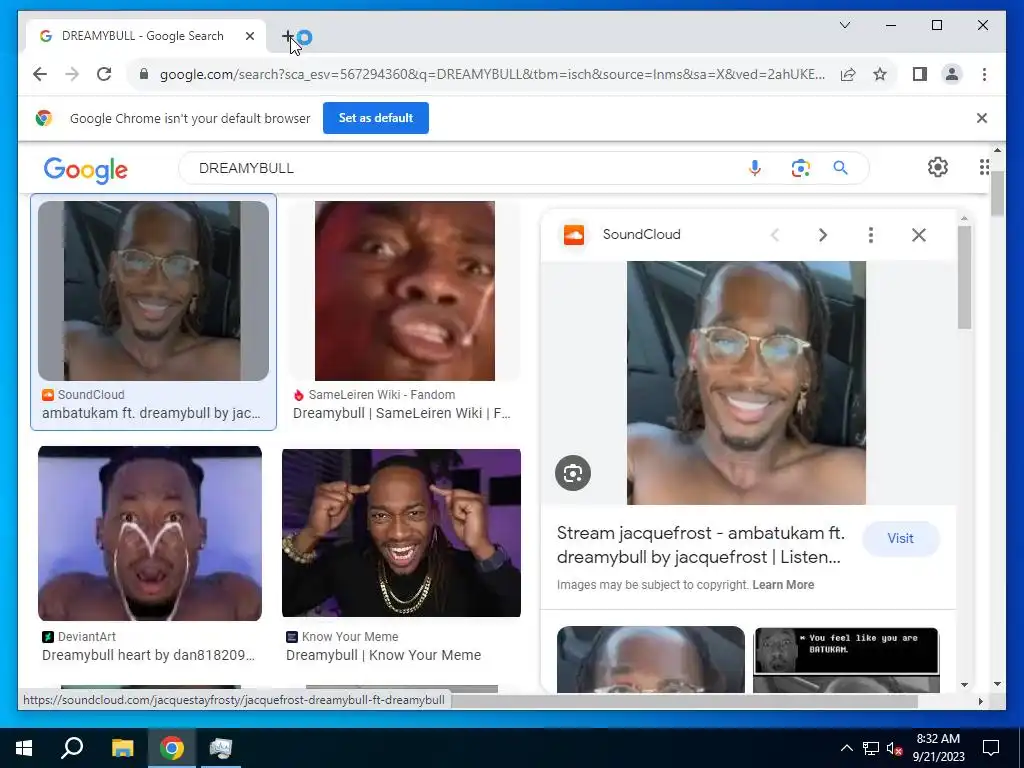Image resolution: width=1024 pixels, height=768 pixels.
Task: Open a new tab with the plus button
Action: (287, 37)
